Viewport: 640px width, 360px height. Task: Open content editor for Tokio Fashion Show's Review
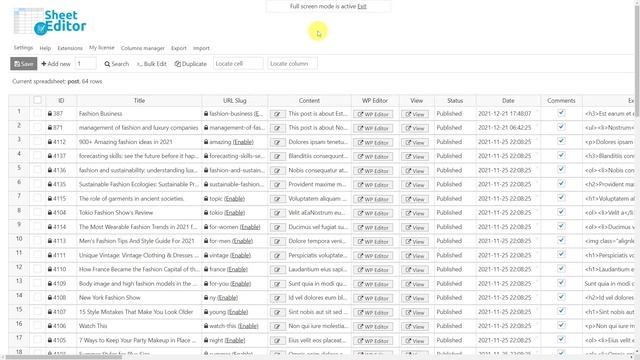[x=277, y=213]
